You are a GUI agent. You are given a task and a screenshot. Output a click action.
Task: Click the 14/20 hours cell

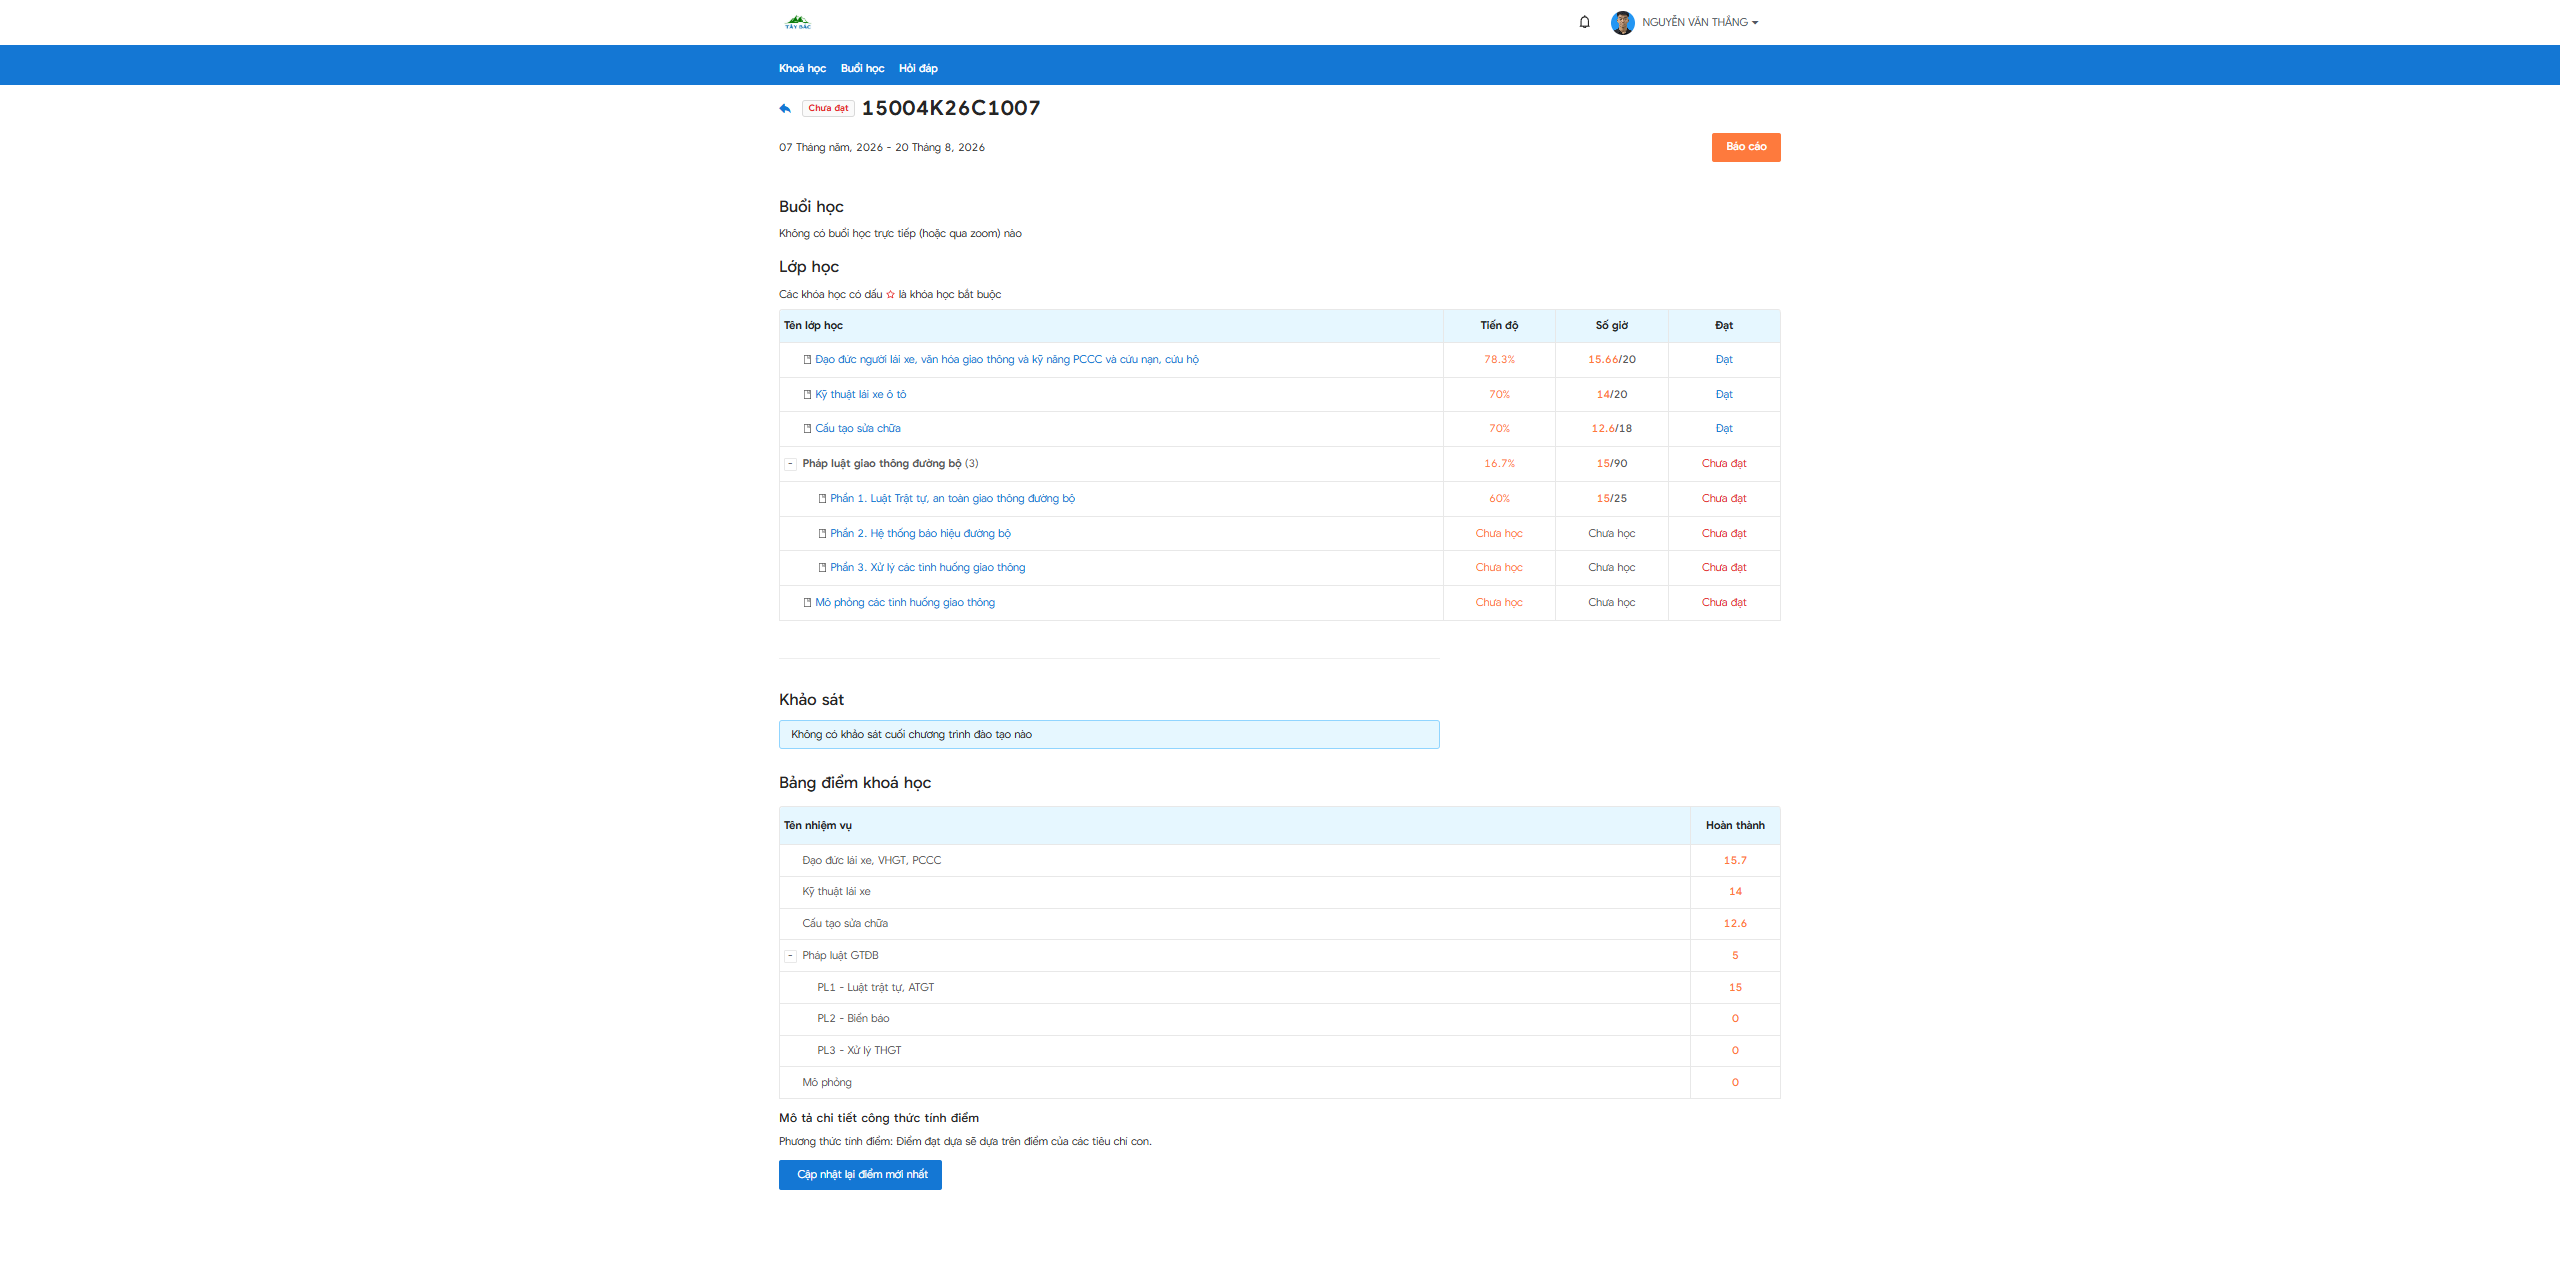[x=1612, y=395]
